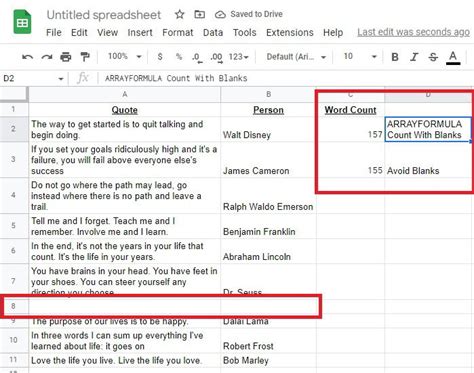Select the 'Bob Marley' cell
Screen dimensions: 474x373
[268, 360]
